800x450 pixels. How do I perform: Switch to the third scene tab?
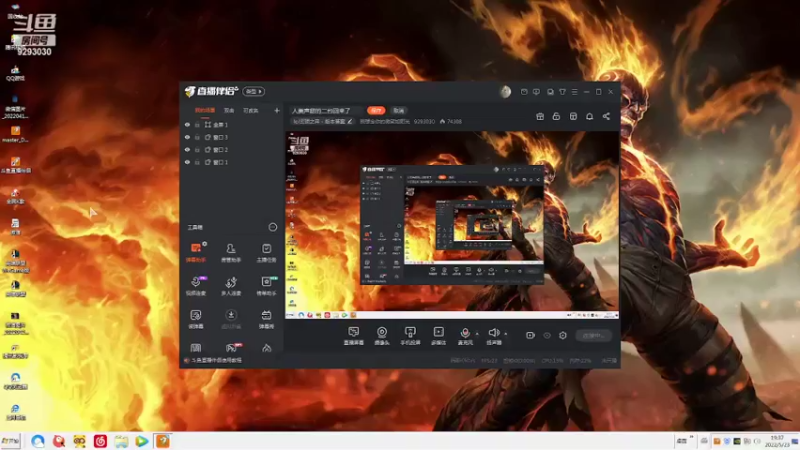[x=251, y=110]
